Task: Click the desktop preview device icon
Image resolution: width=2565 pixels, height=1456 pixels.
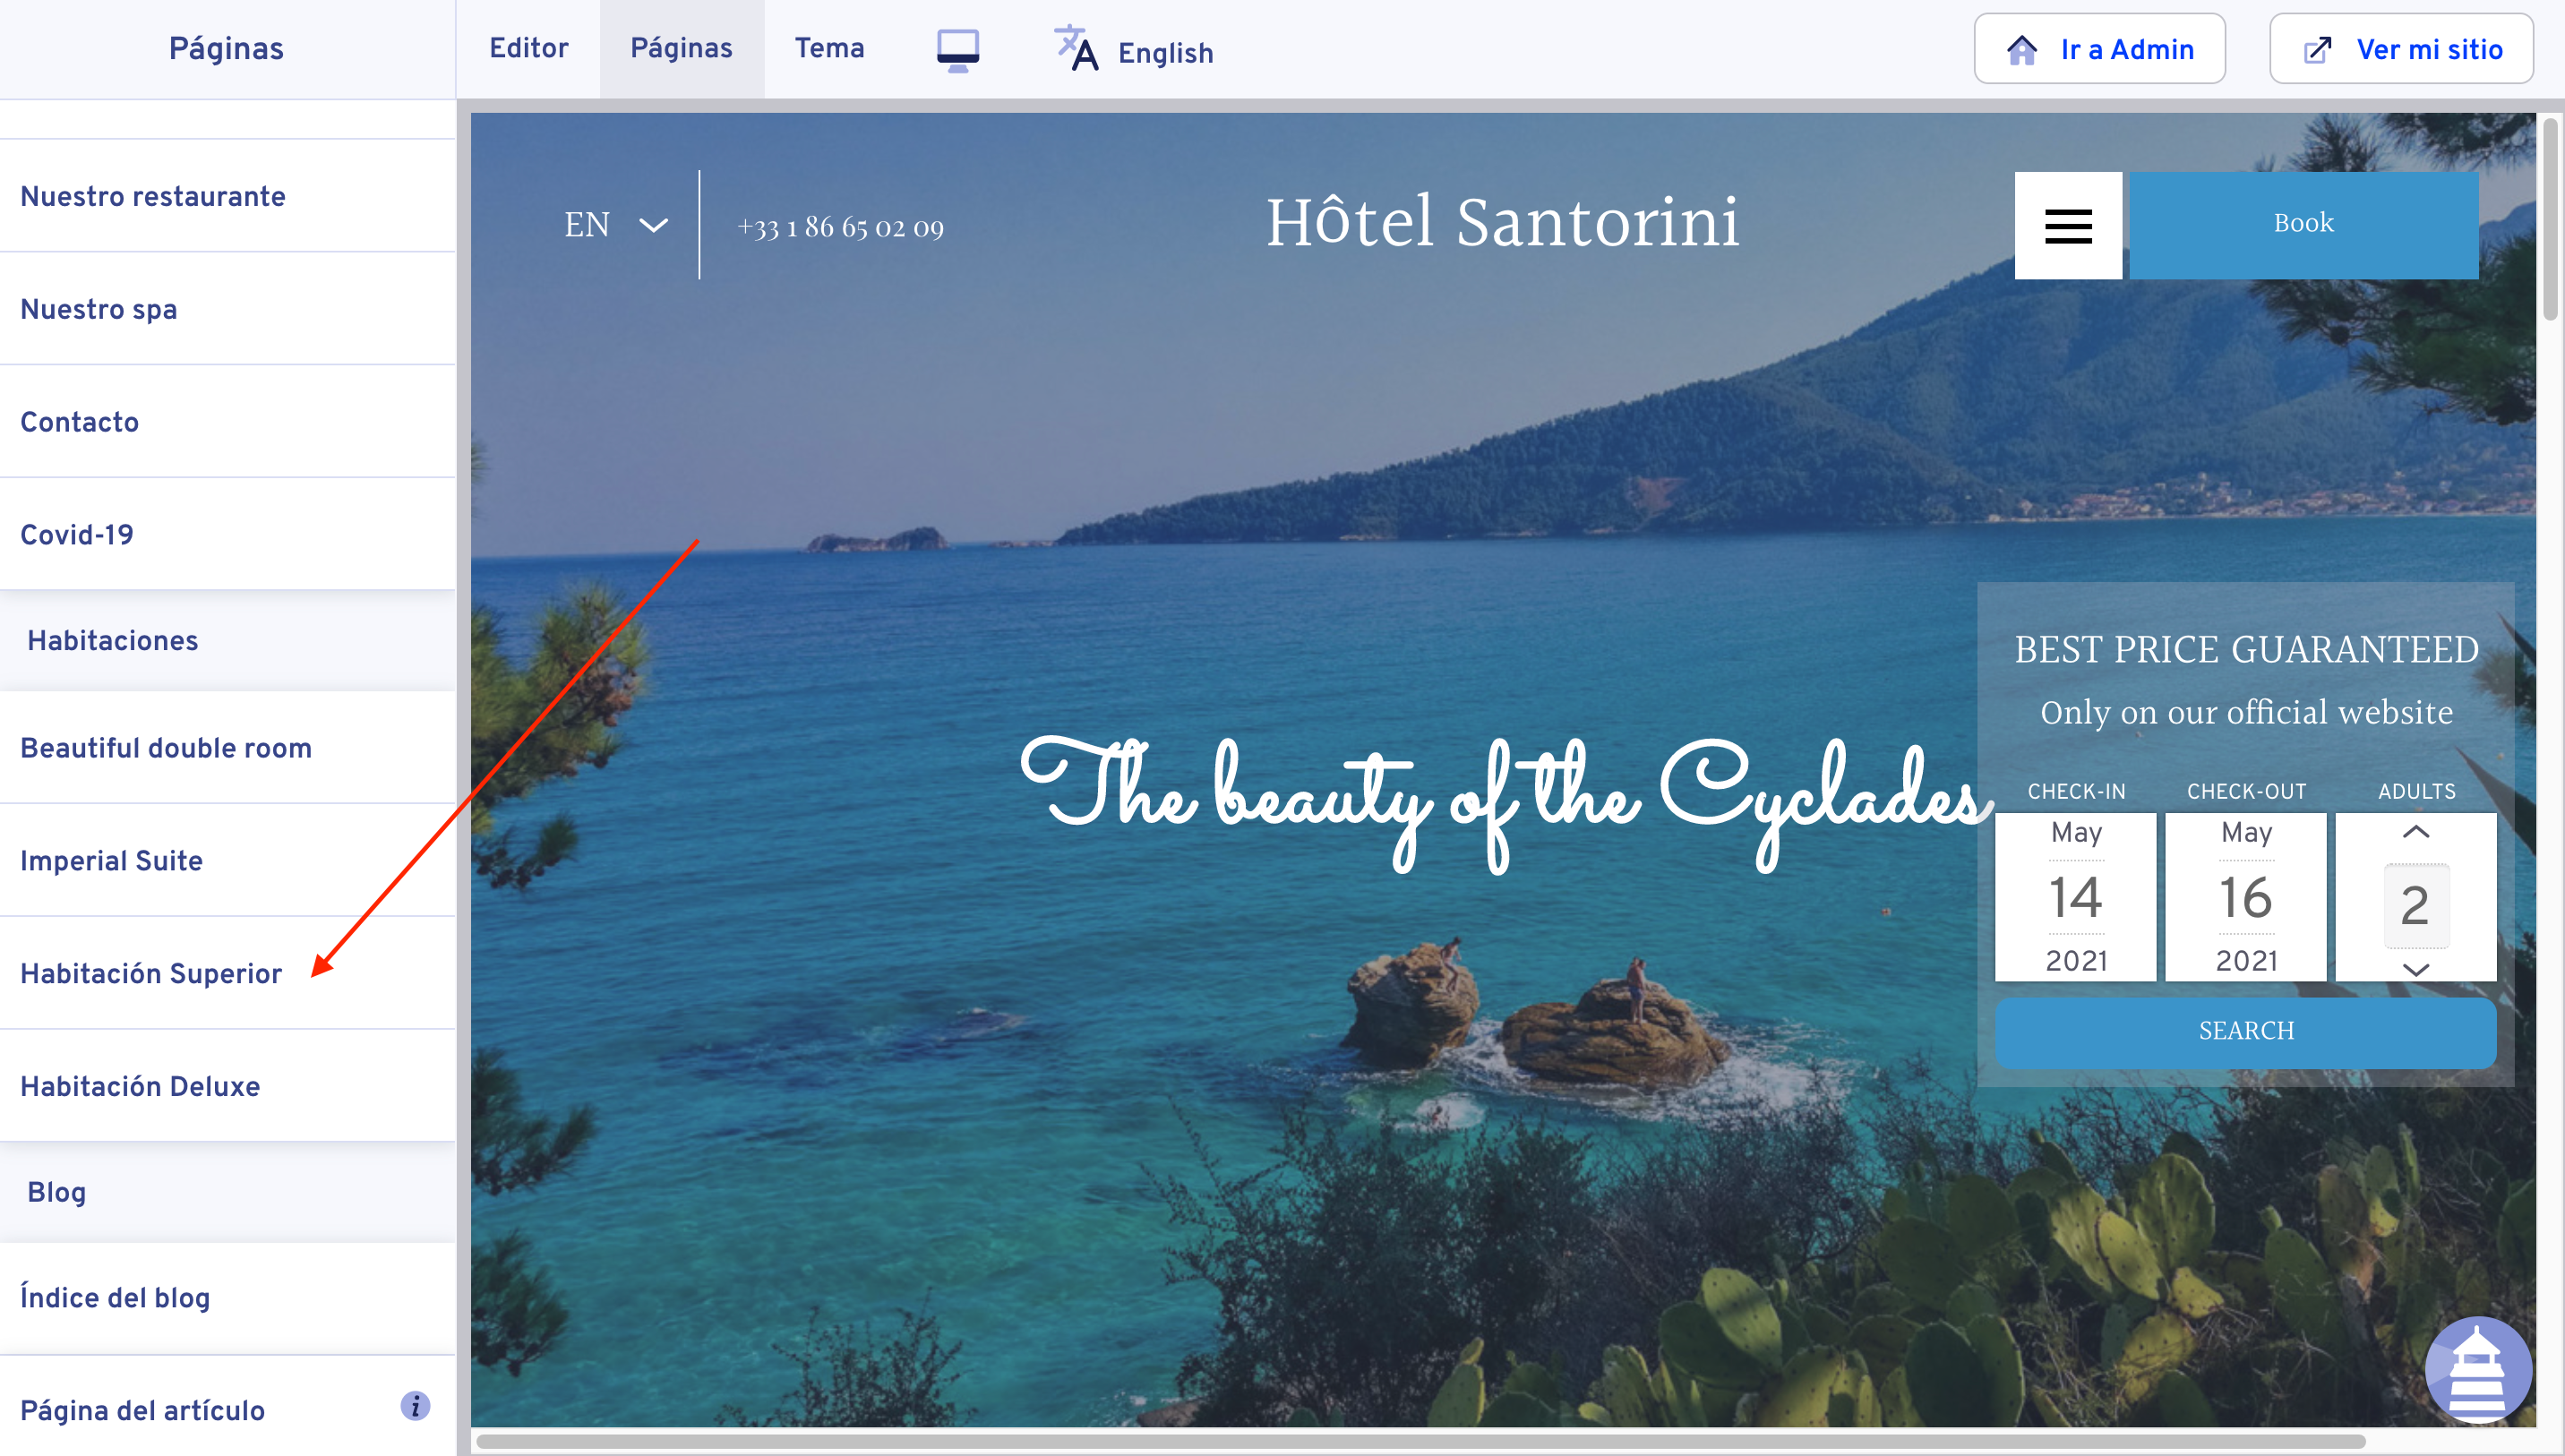Action: click(x=957, y=50)
